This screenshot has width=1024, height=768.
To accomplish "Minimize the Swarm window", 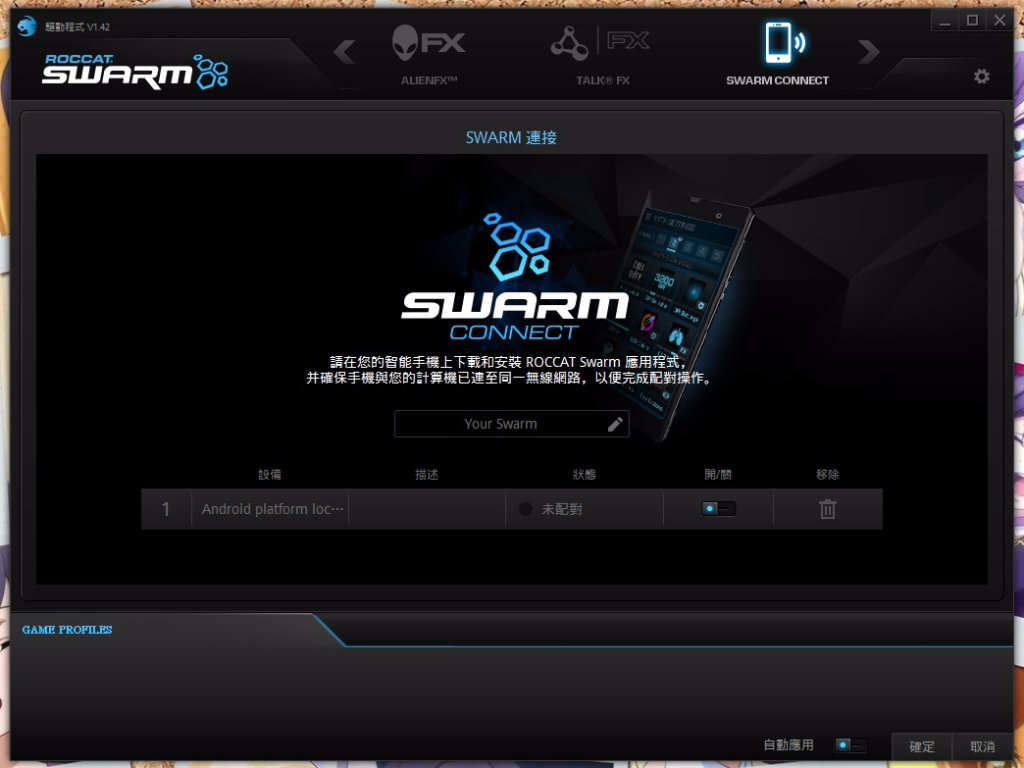I will pos(944,21).
